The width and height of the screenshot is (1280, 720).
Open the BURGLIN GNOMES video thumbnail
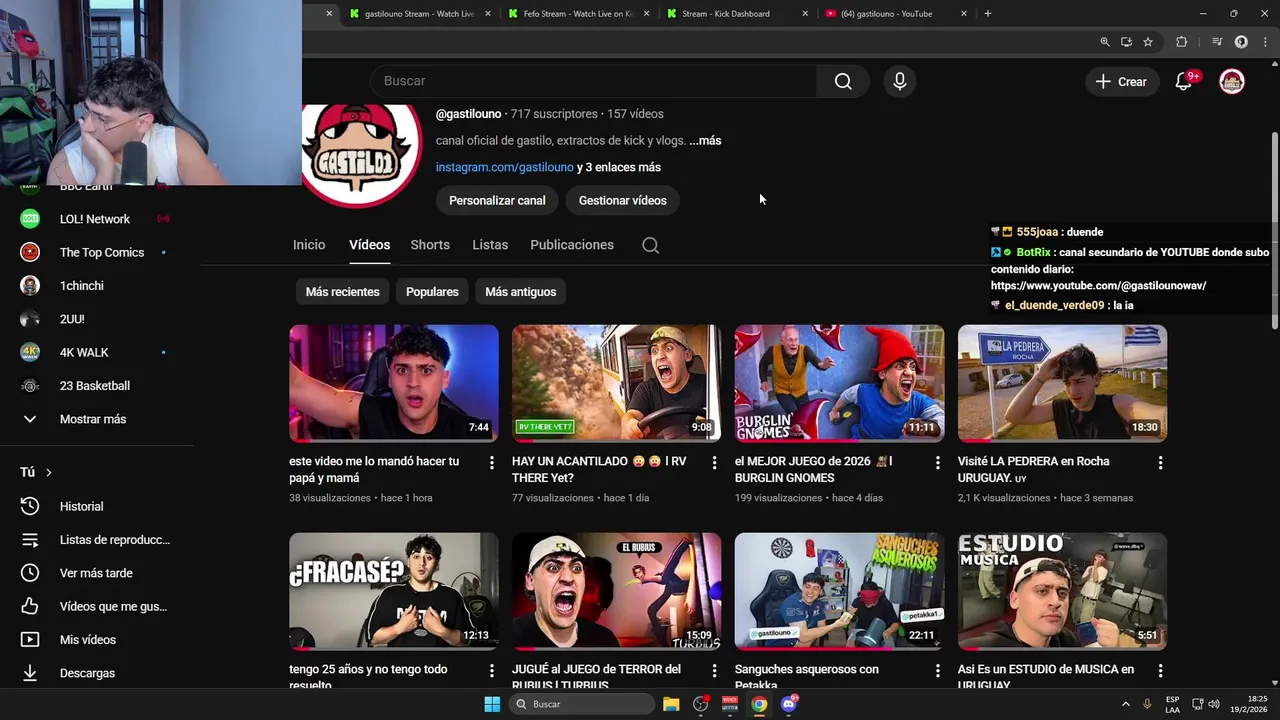tap(839, 383)
